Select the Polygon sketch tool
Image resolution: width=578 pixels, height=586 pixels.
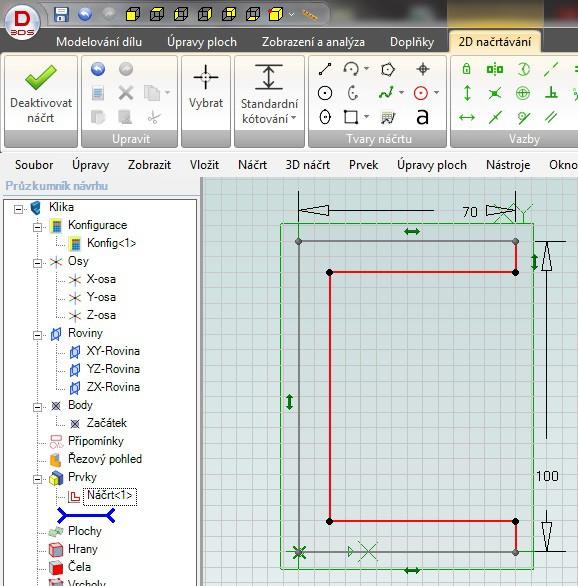[x=387, y=70]
